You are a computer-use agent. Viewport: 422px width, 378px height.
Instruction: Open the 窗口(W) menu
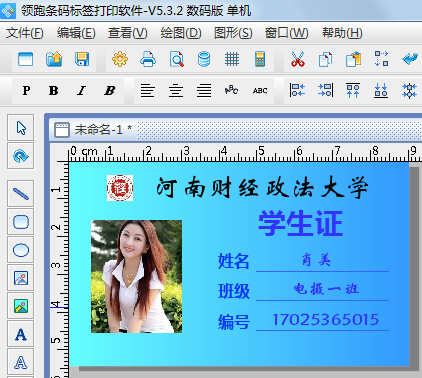click(x=286, y=33)
